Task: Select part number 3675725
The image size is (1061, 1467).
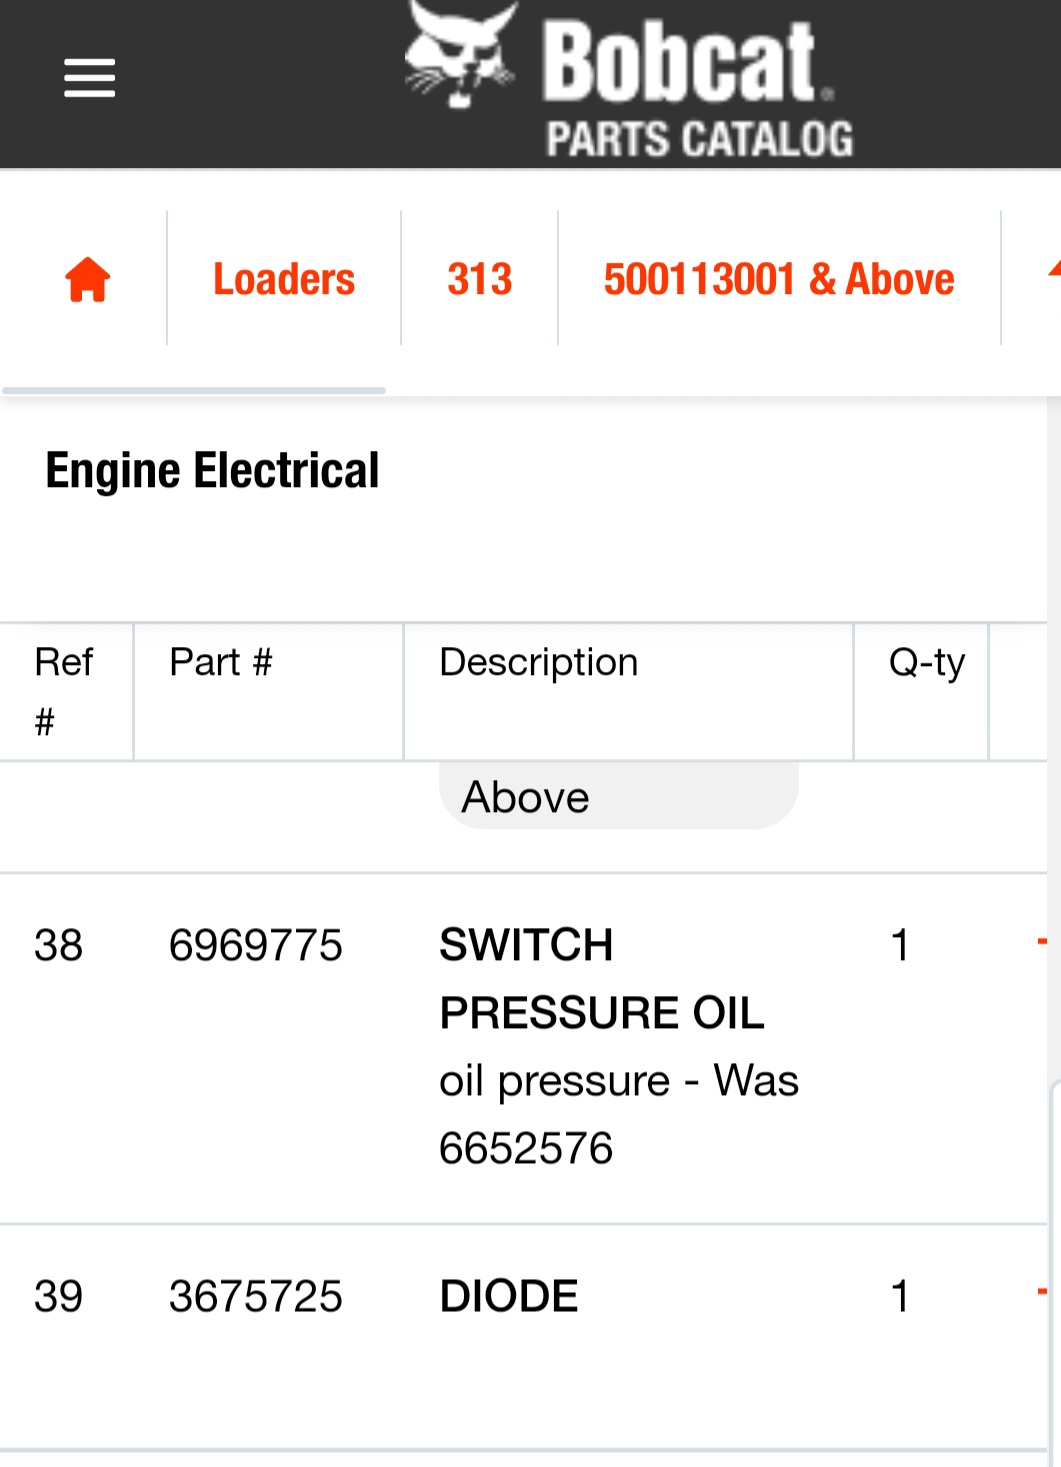Action: (x=256, y=1297)
